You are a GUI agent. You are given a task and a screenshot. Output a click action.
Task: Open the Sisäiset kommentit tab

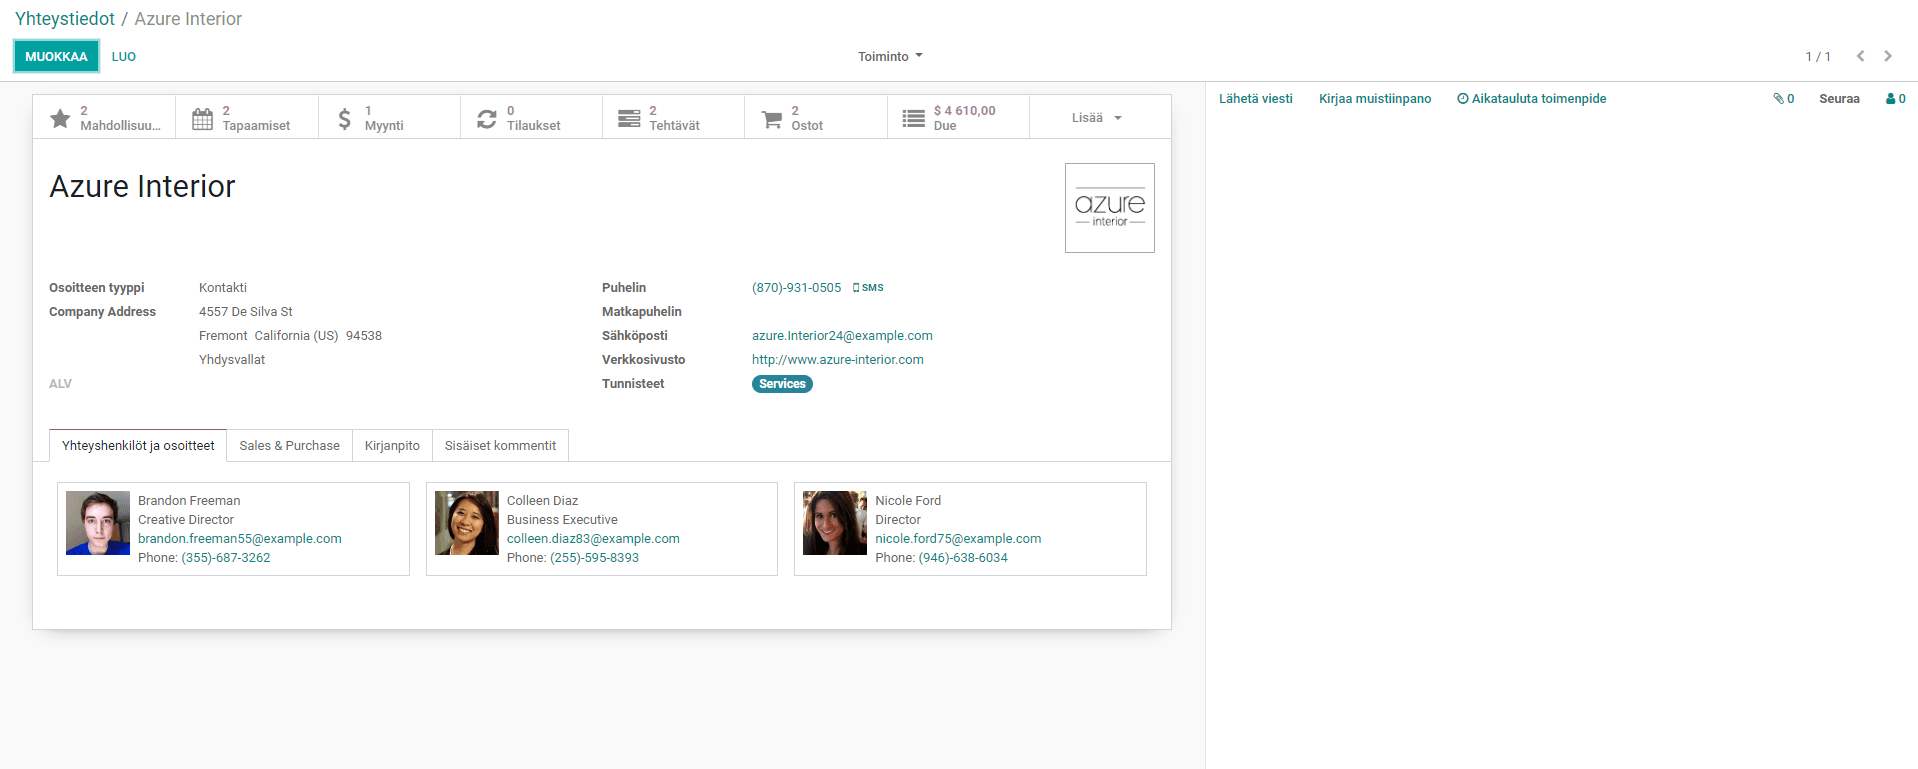pyautogui.click(x=500, y=446)
